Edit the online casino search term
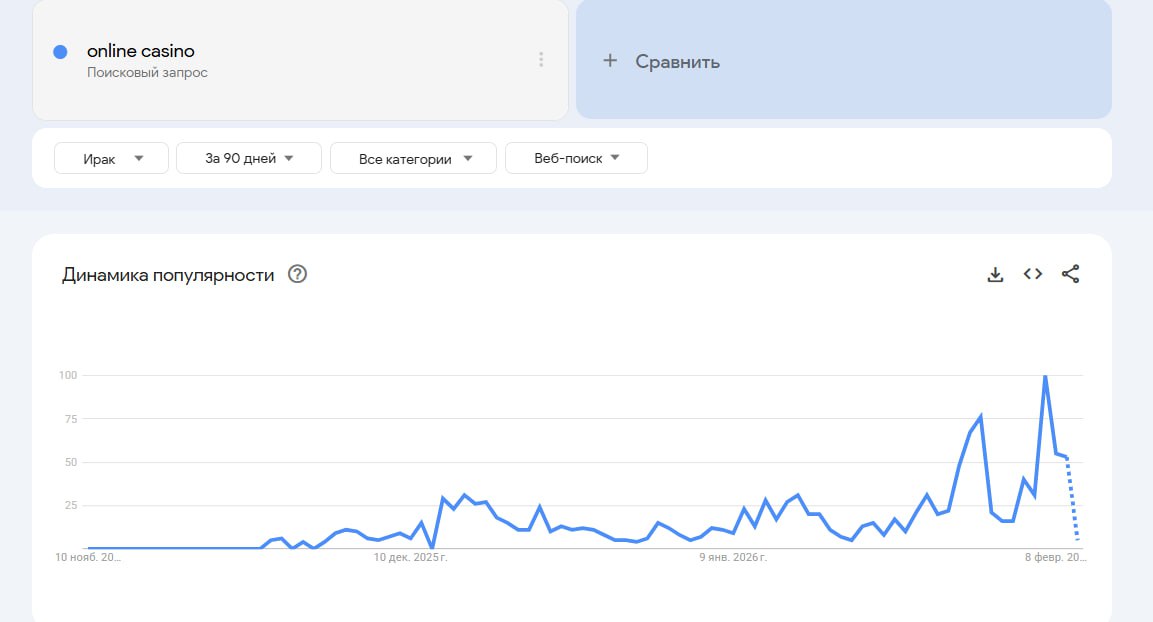 (141, 51)
